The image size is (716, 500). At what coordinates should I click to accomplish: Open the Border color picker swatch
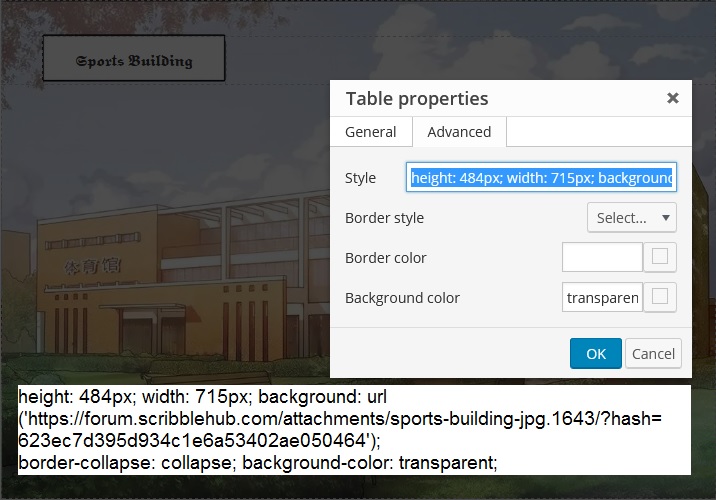660,257
